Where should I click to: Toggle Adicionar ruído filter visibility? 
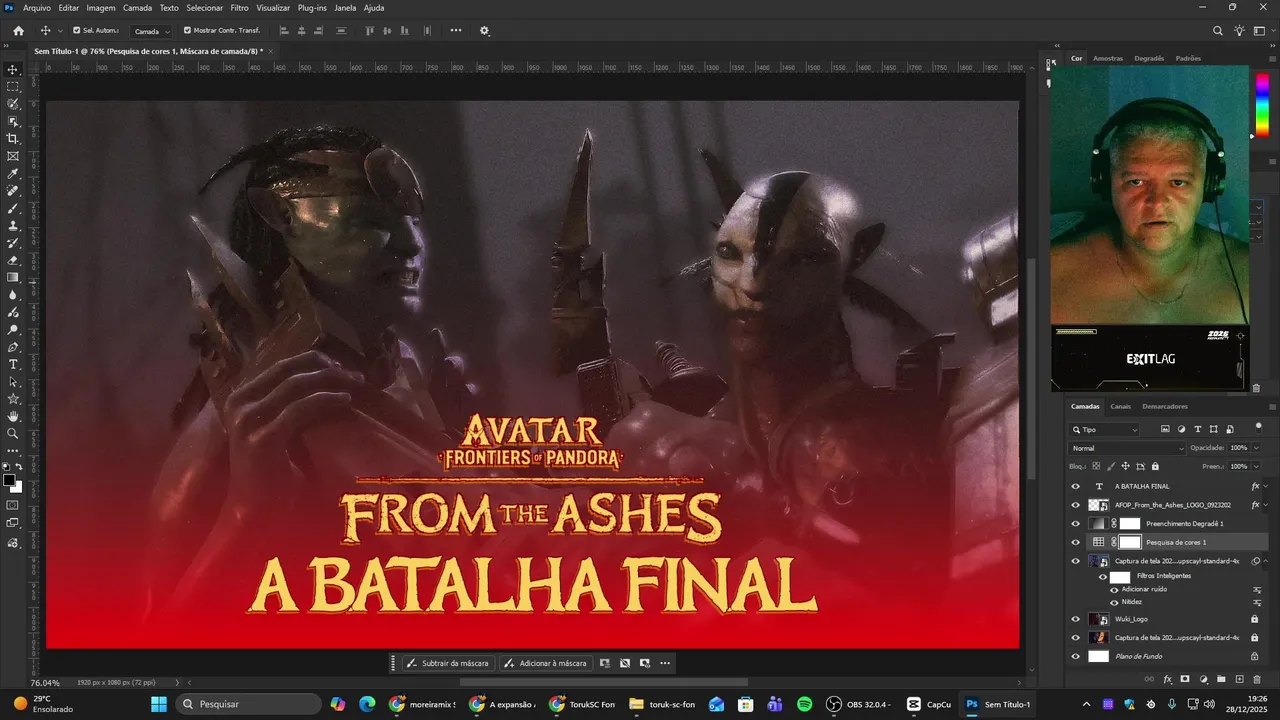[1114, 589]
